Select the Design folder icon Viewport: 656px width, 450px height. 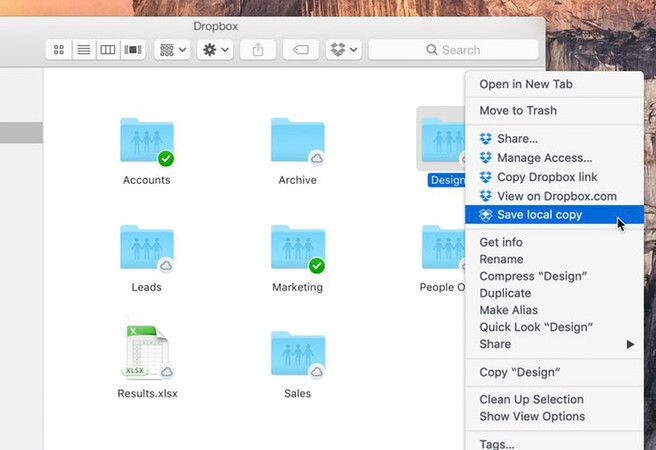pos(443,141)
